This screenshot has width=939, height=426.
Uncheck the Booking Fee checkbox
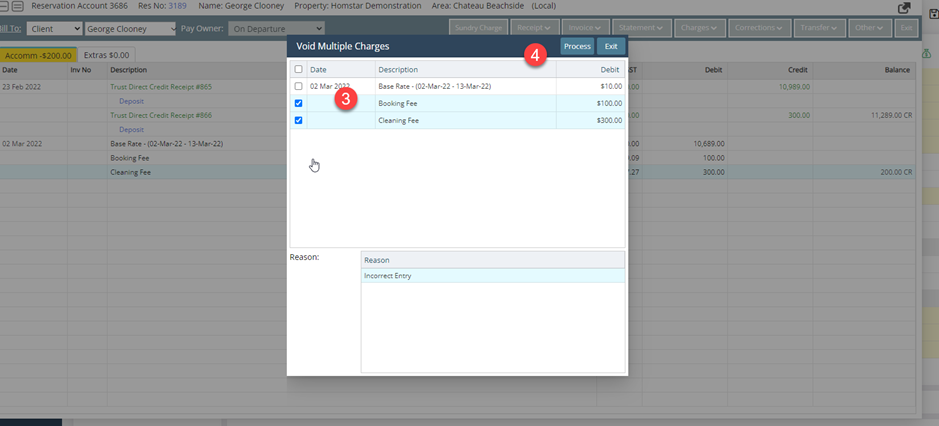[x=298, y=103]
